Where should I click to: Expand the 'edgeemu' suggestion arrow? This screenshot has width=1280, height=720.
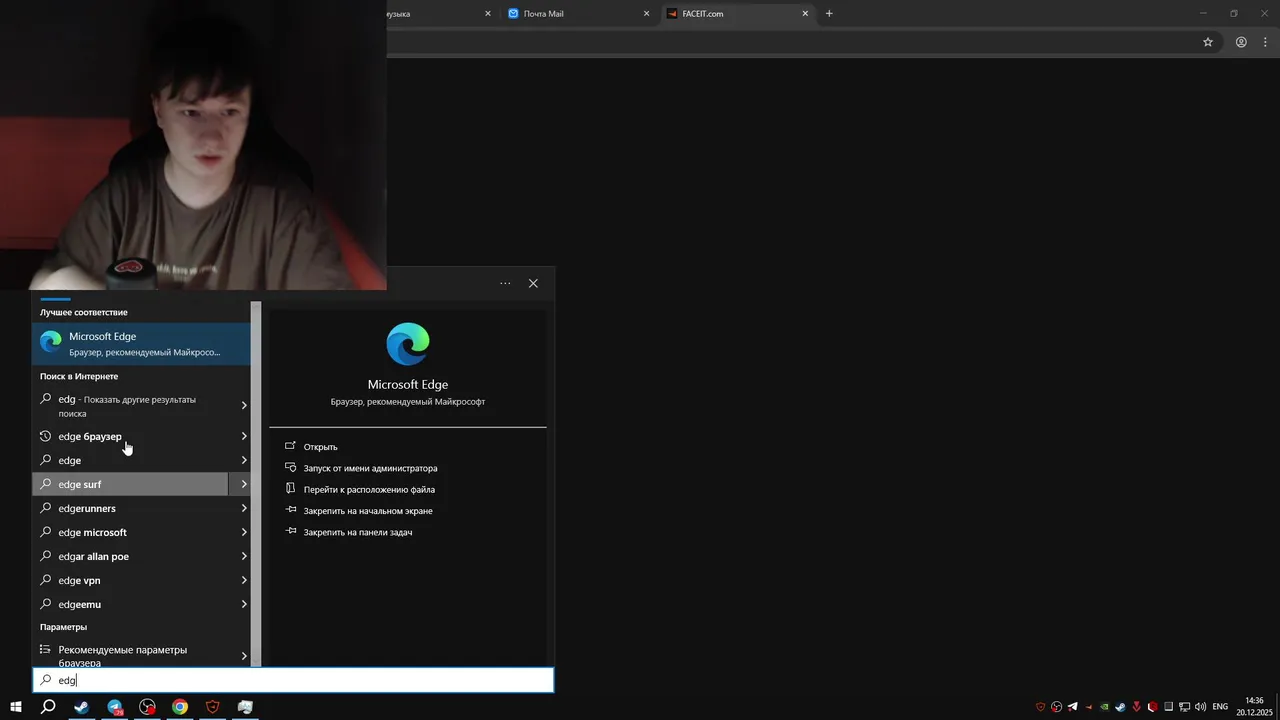coord(244,604)
